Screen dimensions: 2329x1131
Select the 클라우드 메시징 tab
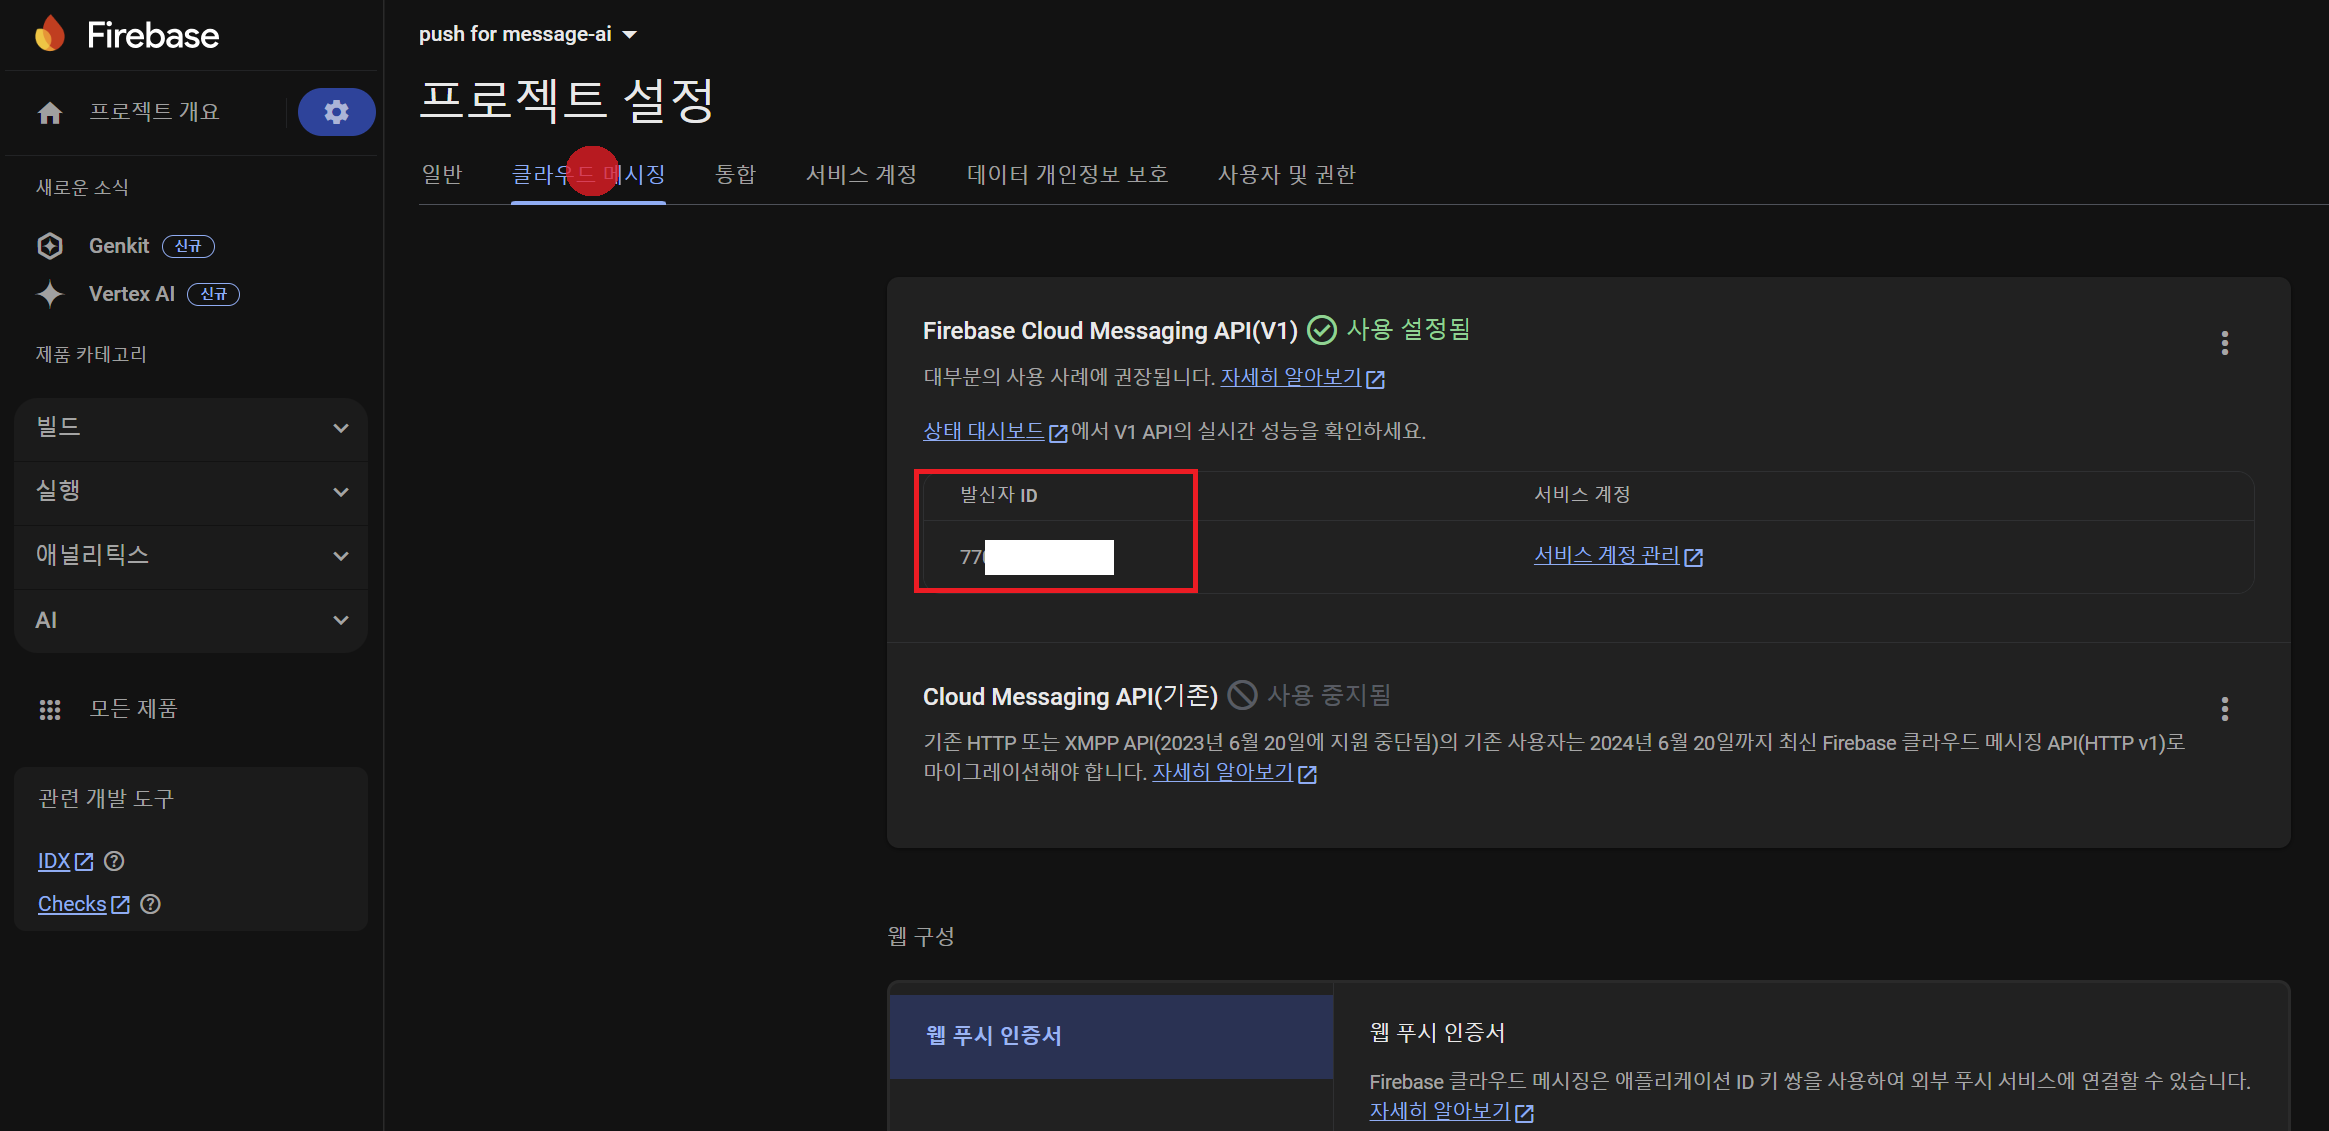point(588,175)
